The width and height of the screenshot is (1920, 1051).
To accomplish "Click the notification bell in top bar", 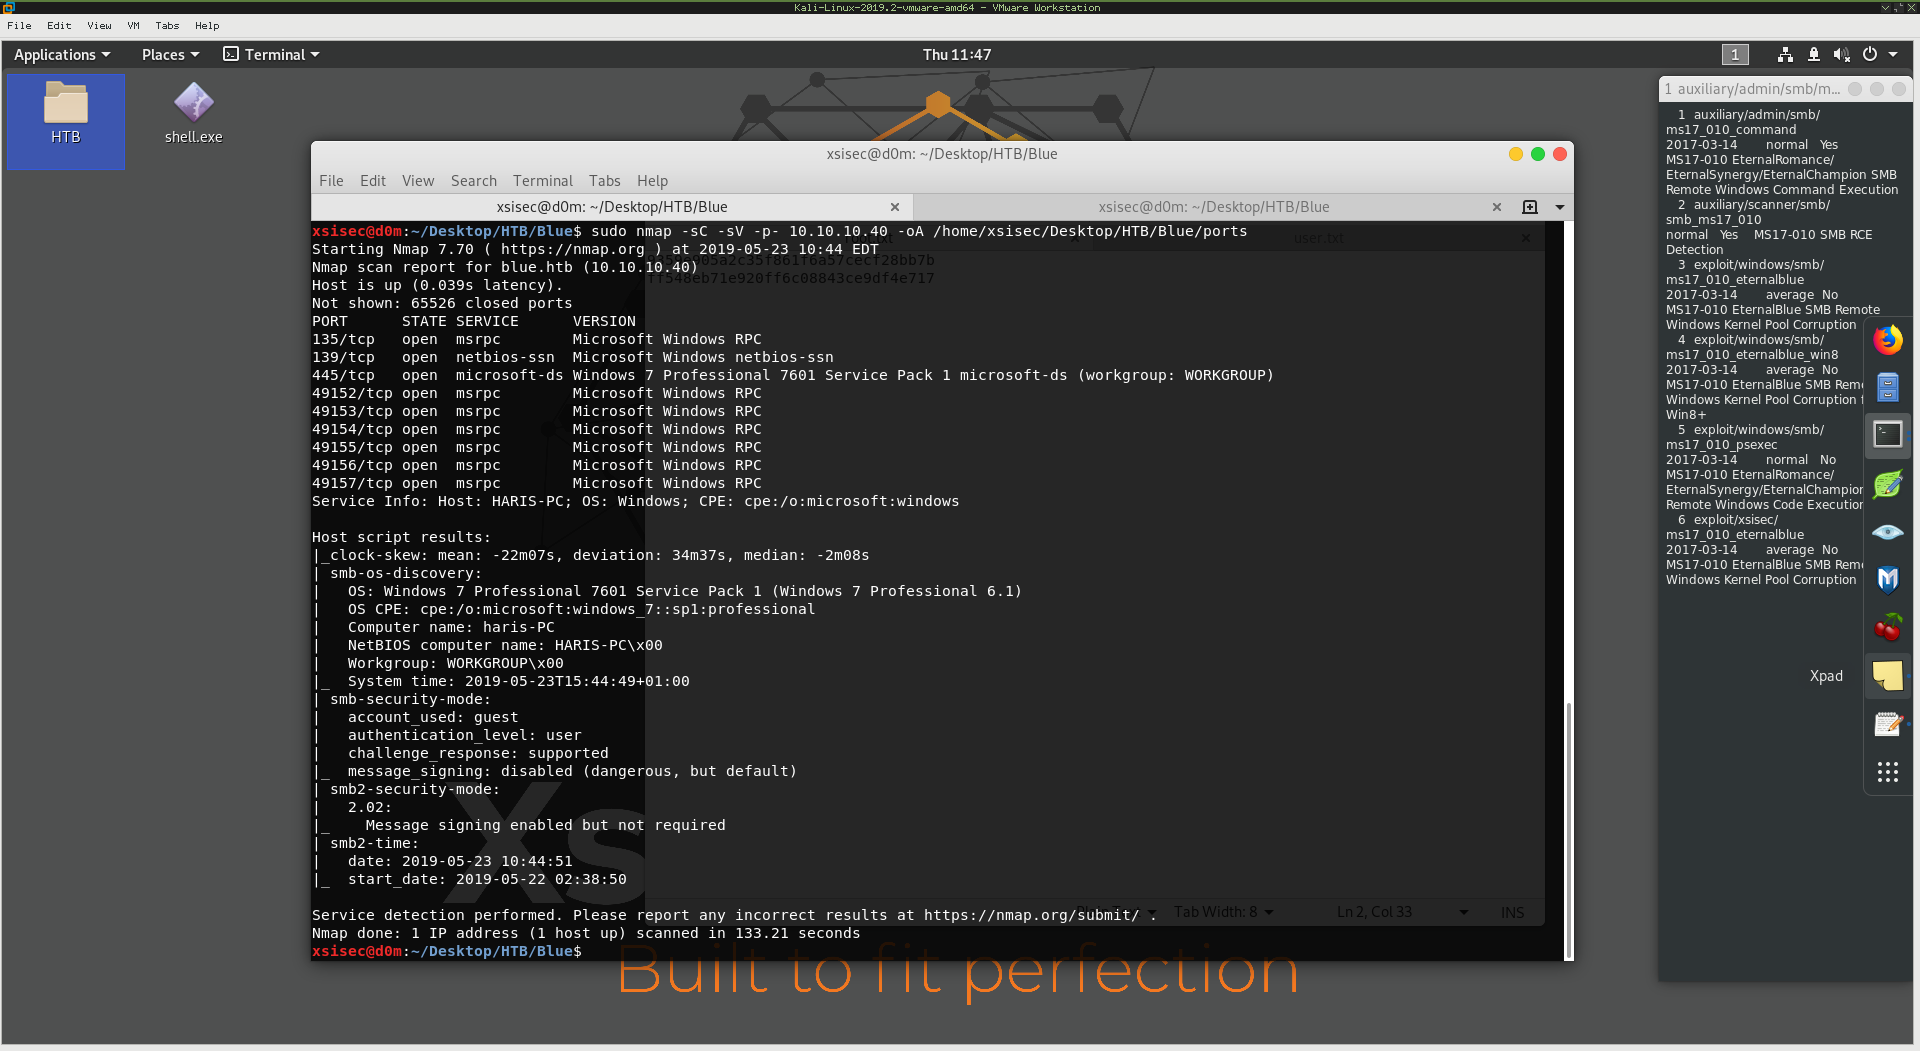I will coord(1814,55).
